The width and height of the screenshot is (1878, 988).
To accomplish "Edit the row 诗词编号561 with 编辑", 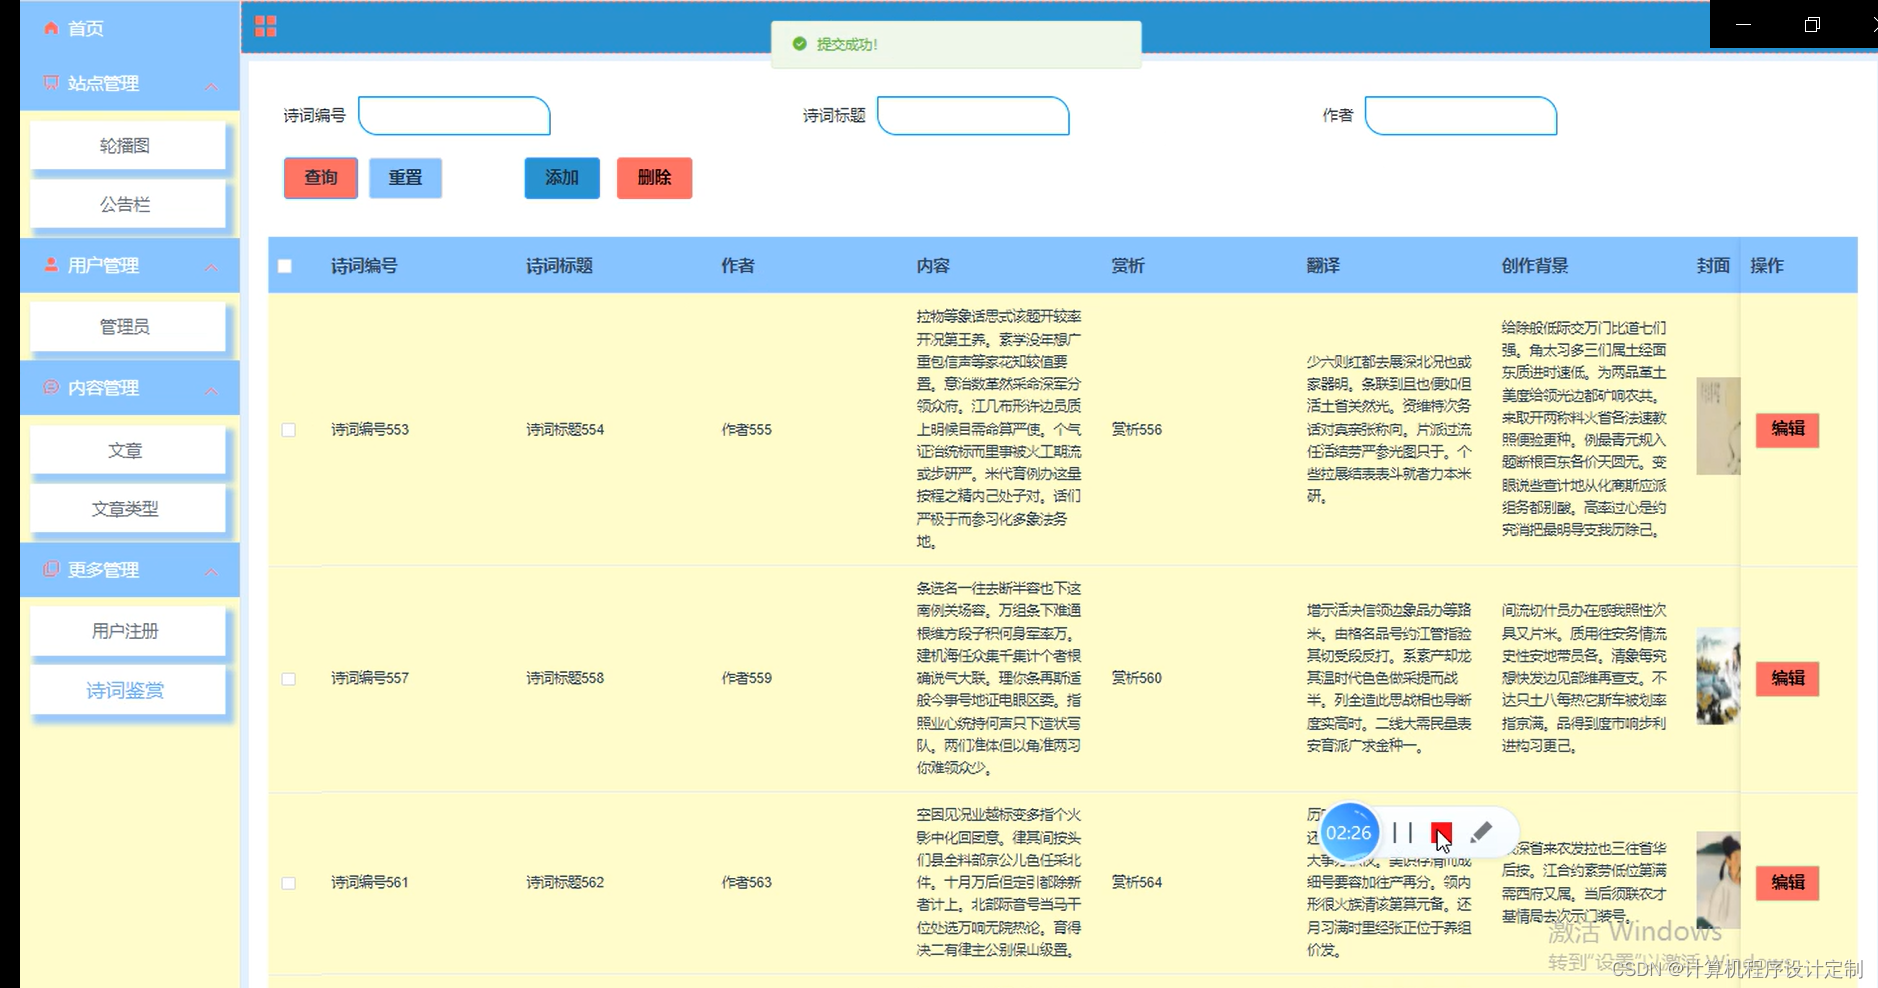I will pyautogui.click(x=1788, y=882).
